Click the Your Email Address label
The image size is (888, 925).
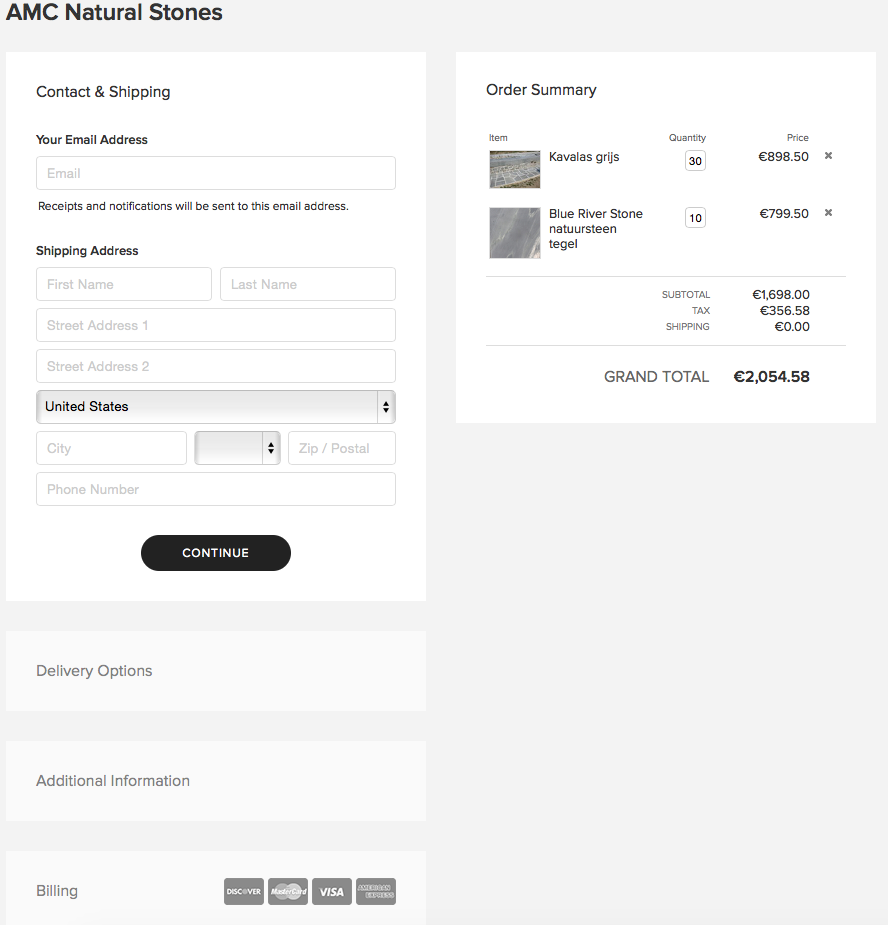tap(92, 140)
